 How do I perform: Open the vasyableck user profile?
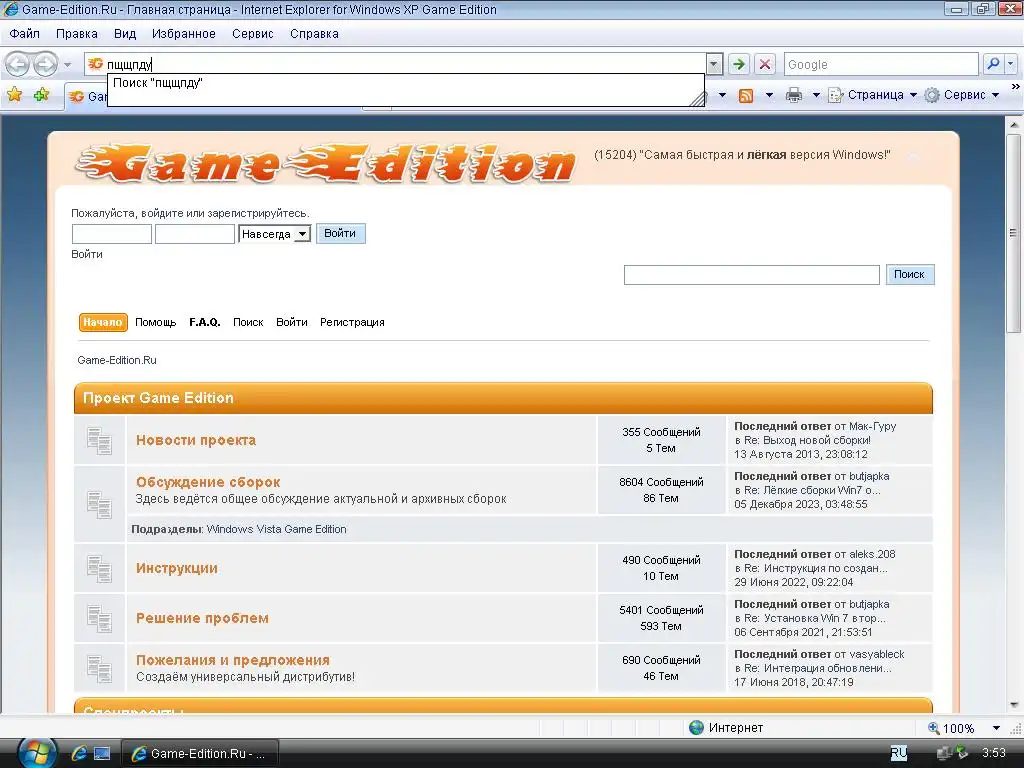[877, 654]
